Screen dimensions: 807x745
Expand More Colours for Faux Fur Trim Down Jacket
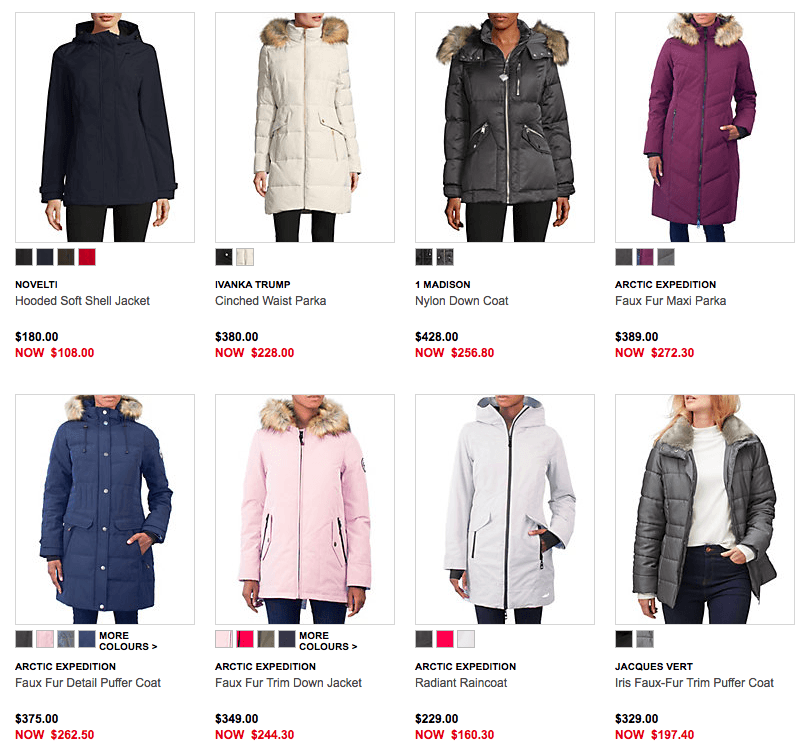(x=328, y=641)
